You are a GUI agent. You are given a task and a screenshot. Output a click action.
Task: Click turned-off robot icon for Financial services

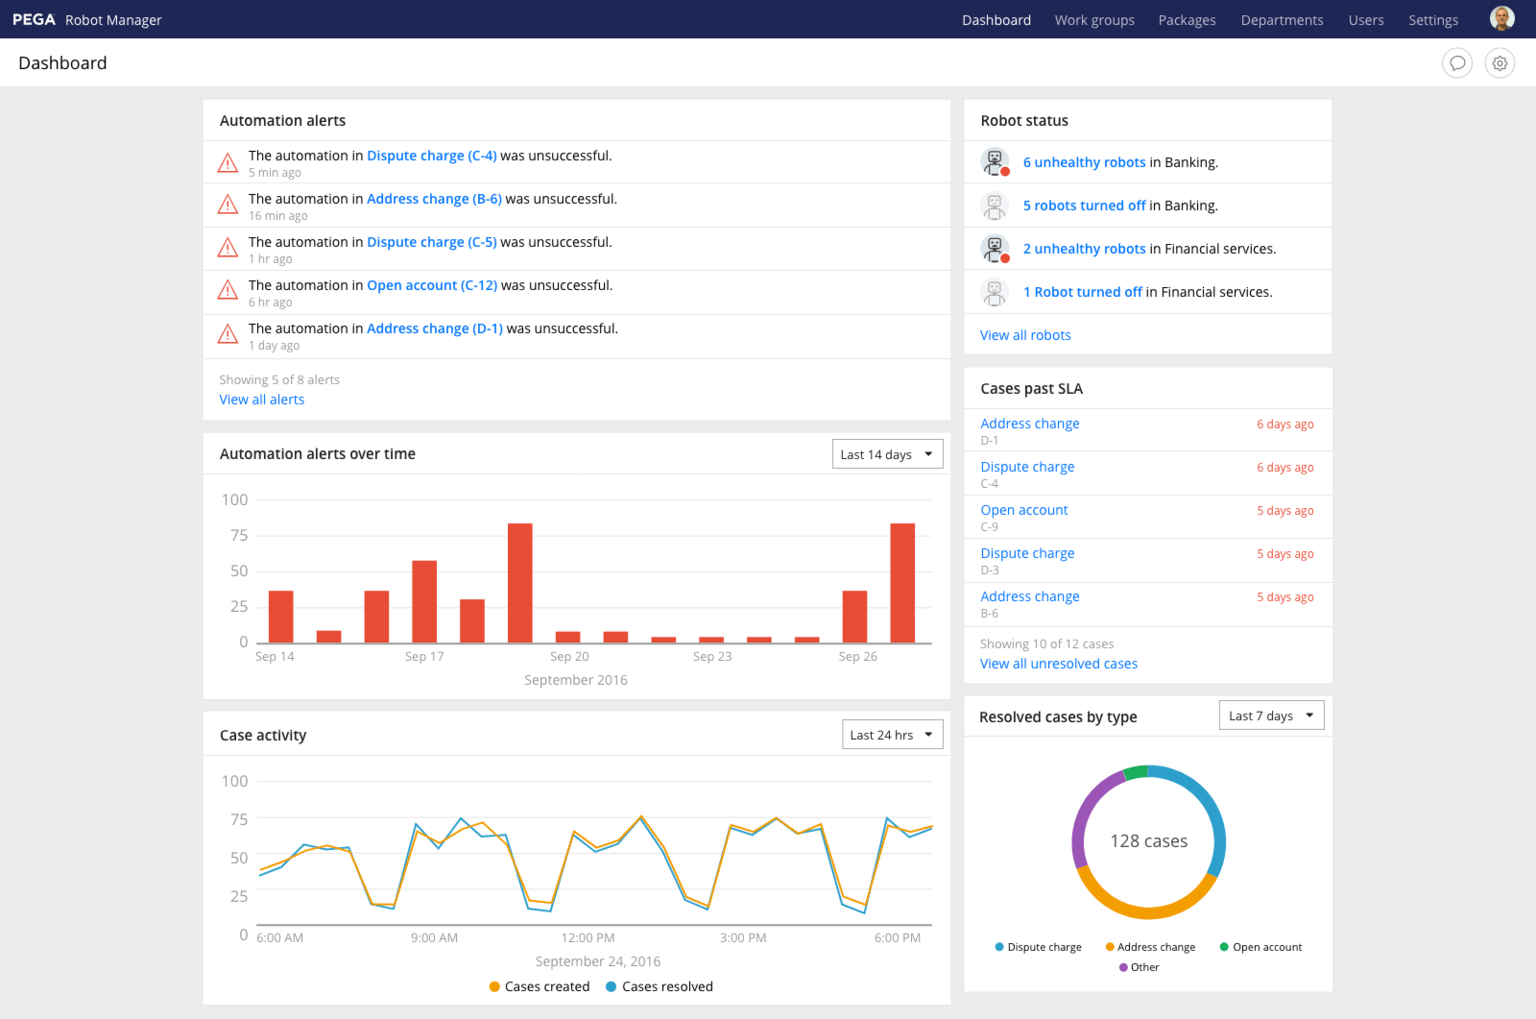point(994,292)
